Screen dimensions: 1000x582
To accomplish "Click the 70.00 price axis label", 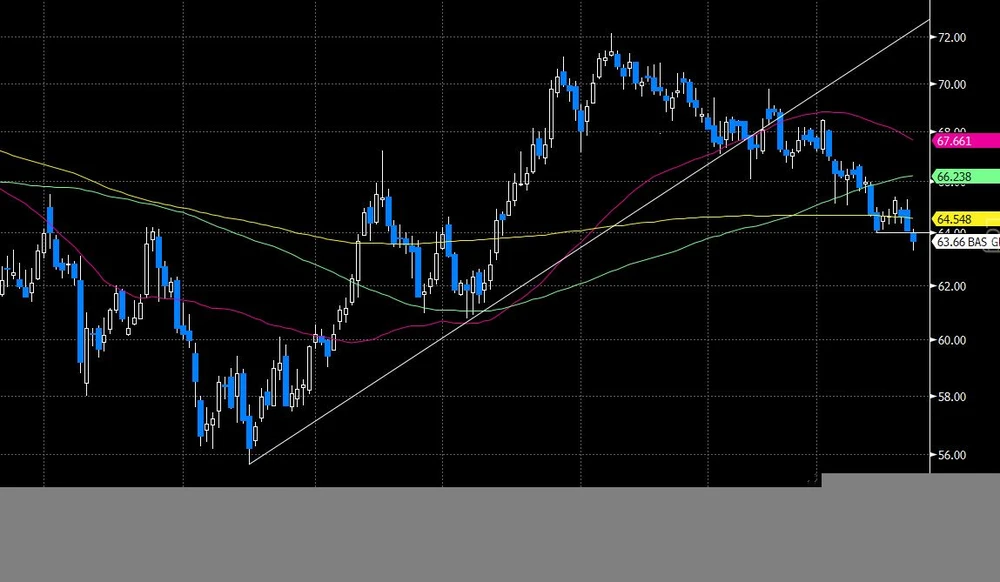I will click(x=950, y=85).
